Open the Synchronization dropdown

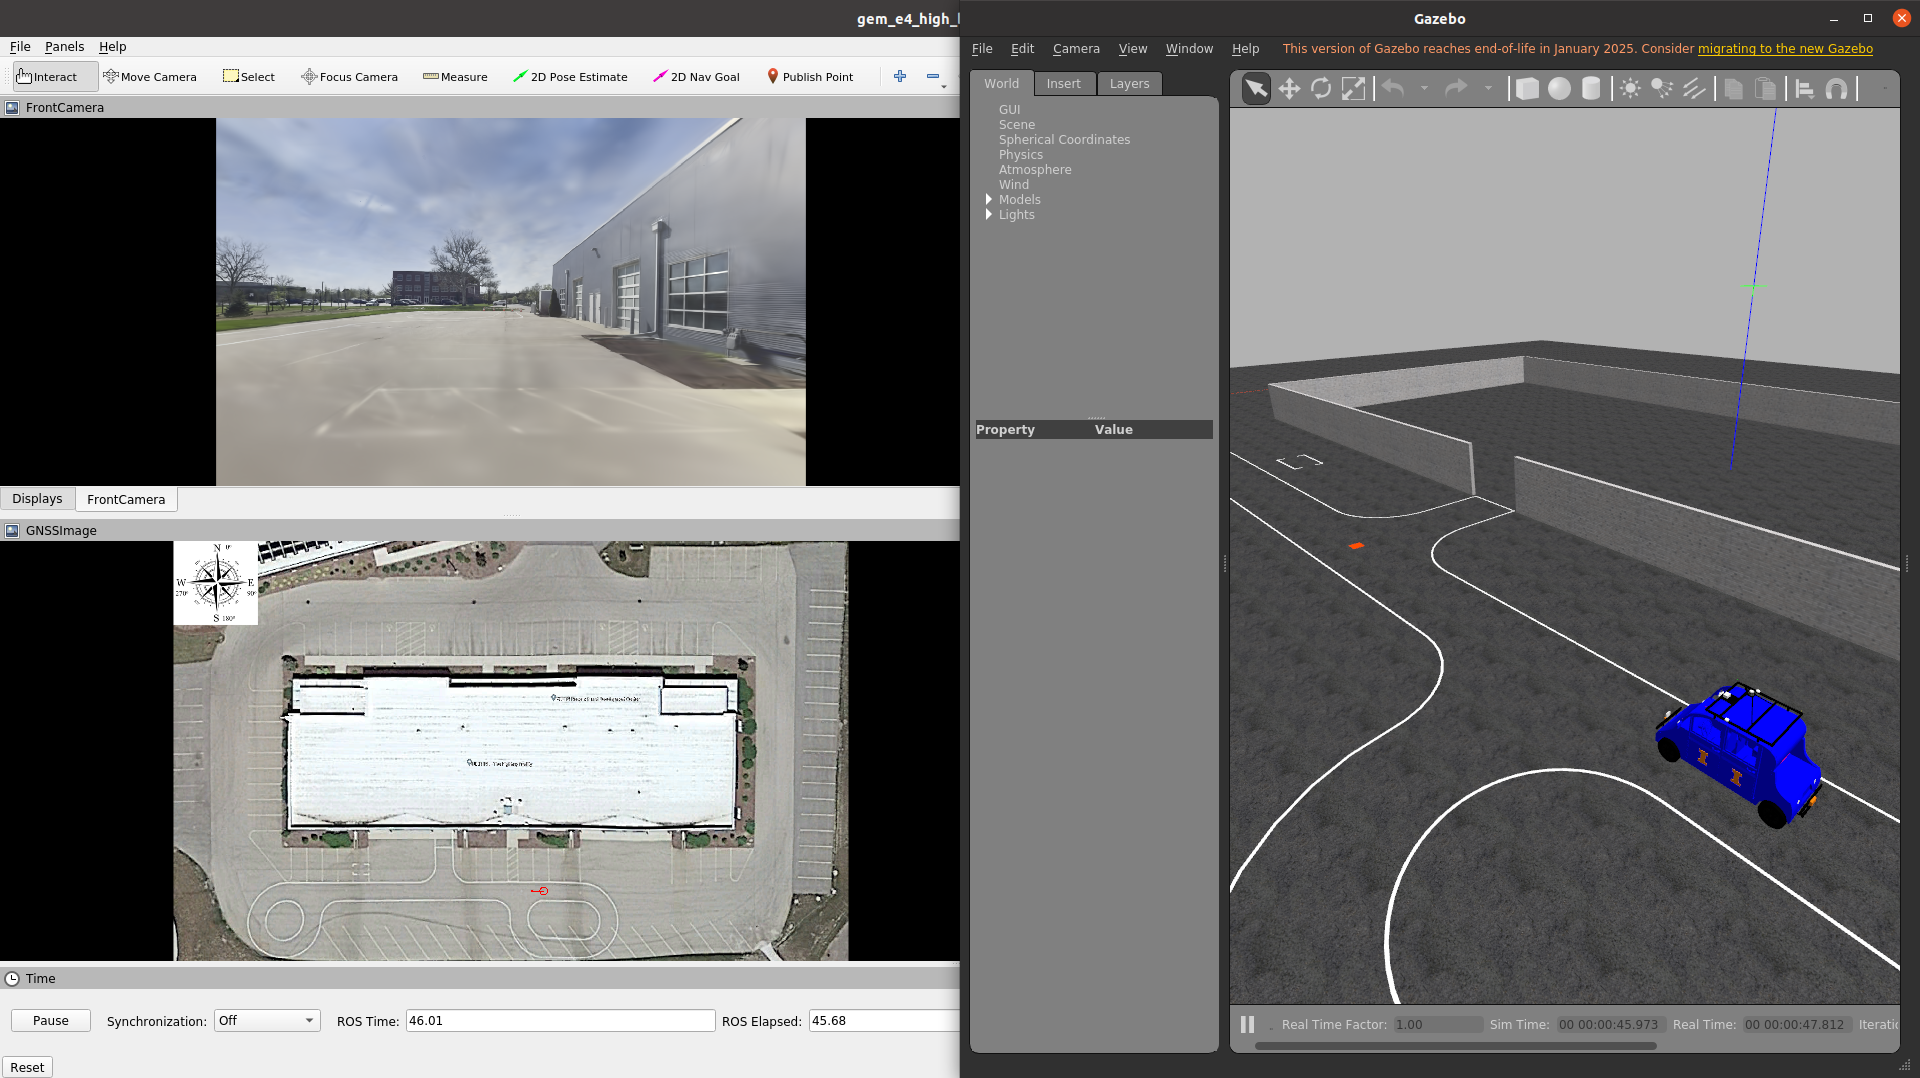[267, 1021]
